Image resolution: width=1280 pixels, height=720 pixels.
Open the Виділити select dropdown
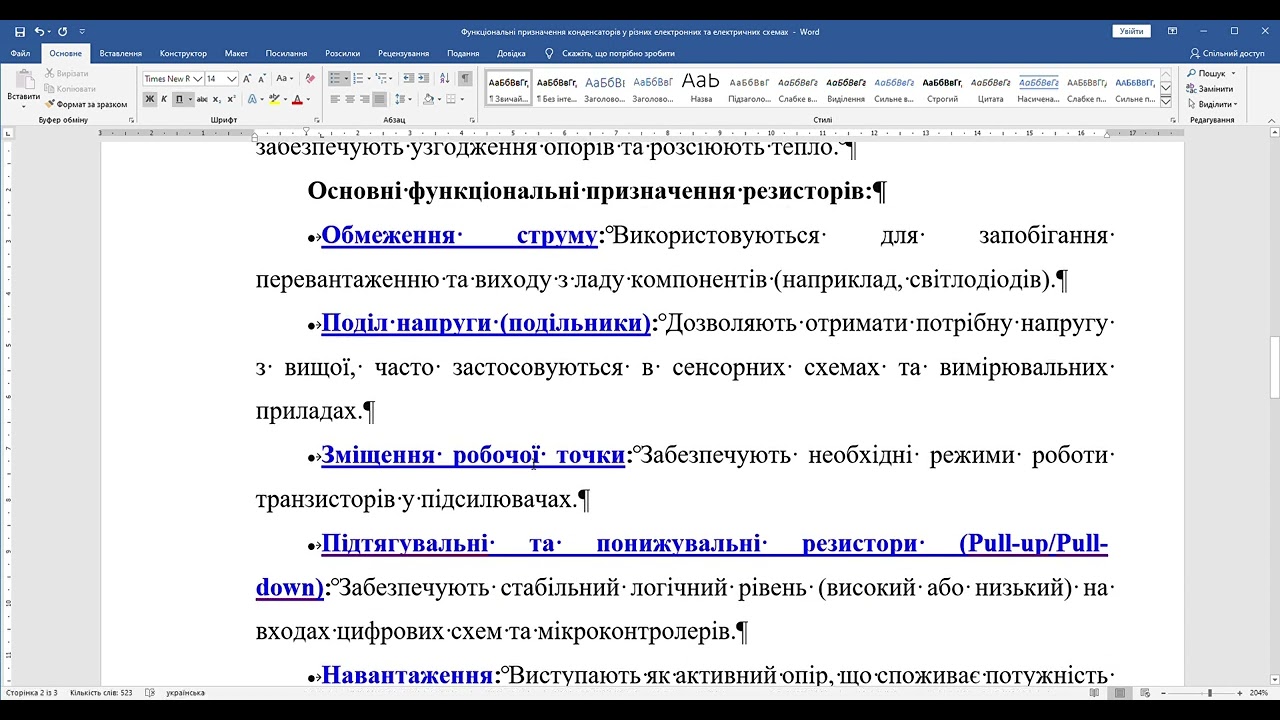(x=1212, y=104)
